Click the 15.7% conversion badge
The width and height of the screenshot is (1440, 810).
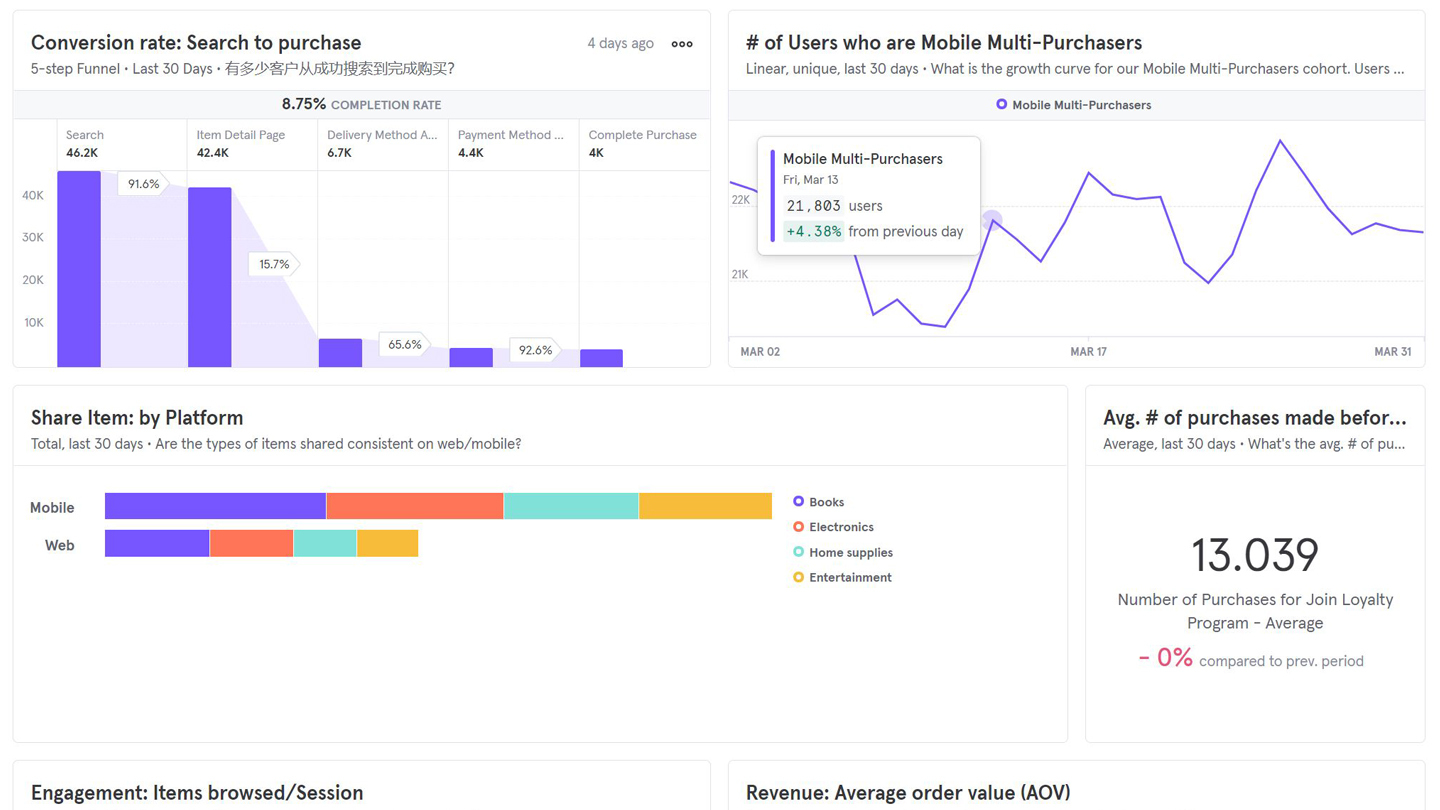pyautogui.click(x=273, y=264)
